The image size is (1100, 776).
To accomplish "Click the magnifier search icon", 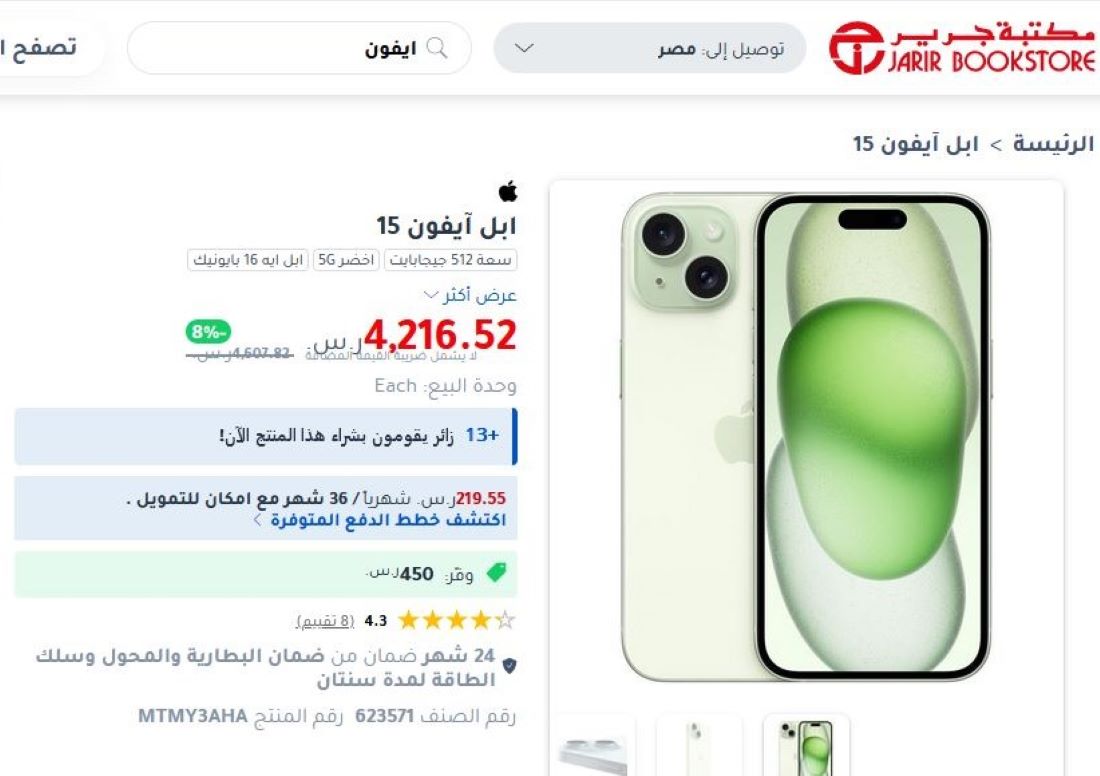I will click(x=437, y=48).
